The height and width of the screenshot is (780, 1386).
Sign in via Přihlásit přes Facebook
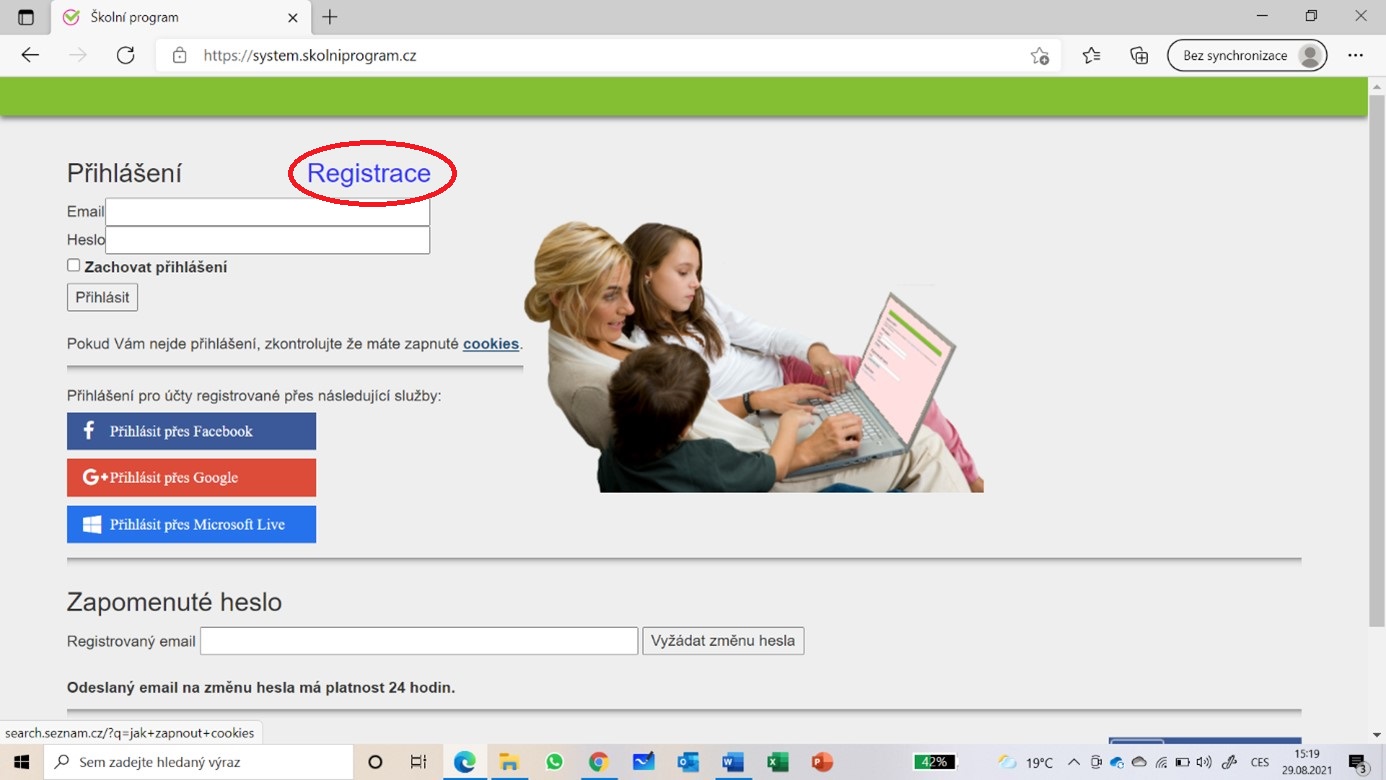point(191,431)
